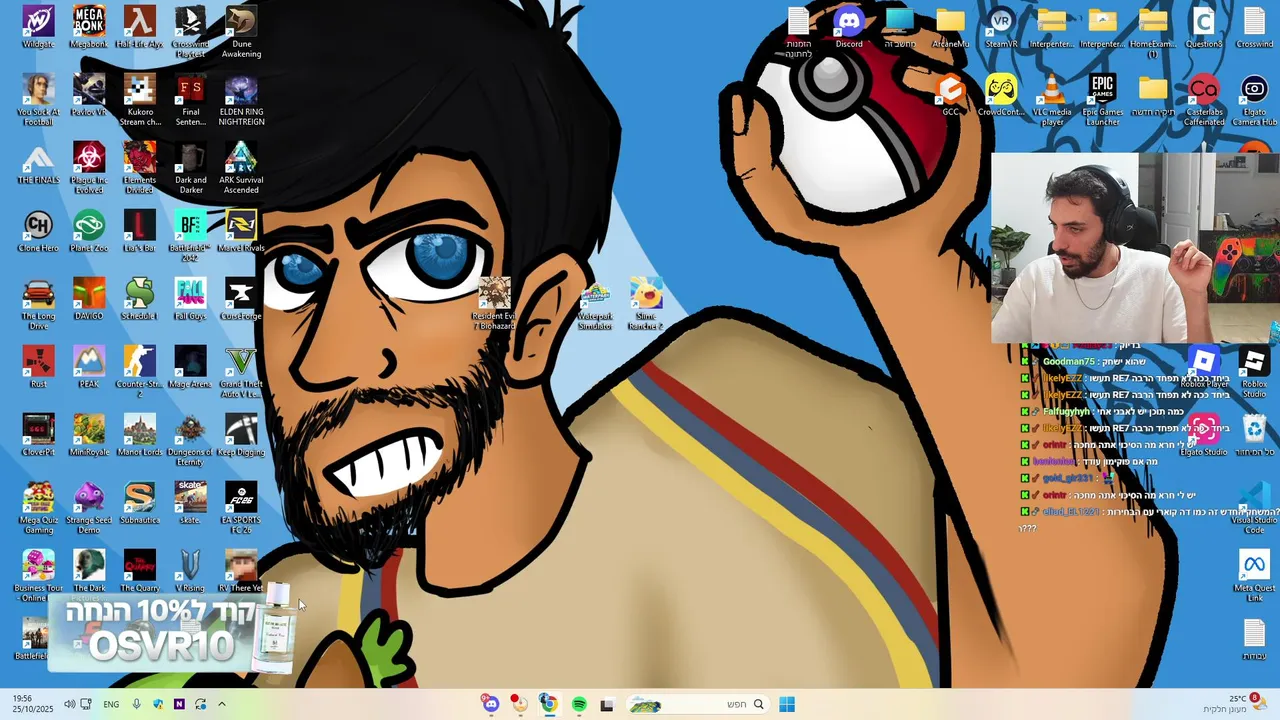Select the Minecraft-style RV There Yet icon
1280x720 pixels.
coord(241,571)
